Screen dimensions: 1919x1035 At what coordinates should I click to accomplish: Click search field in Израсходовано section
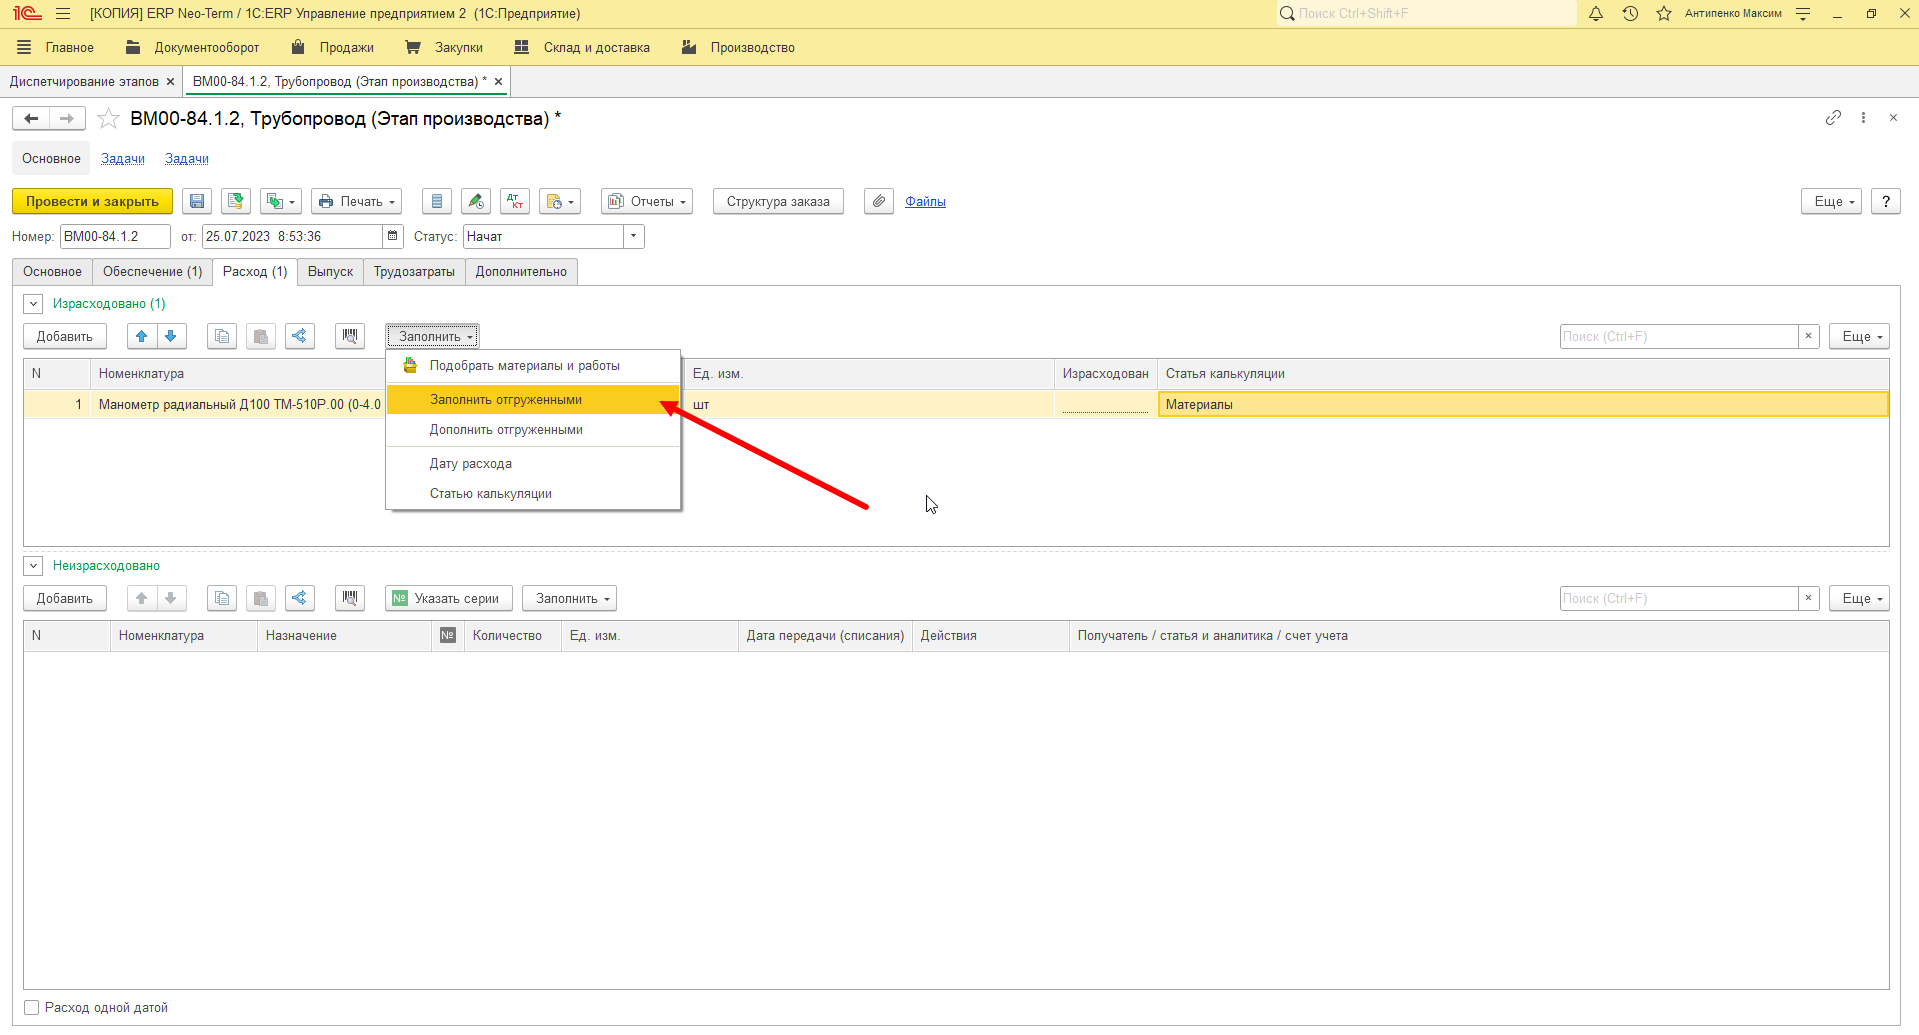1679,336
